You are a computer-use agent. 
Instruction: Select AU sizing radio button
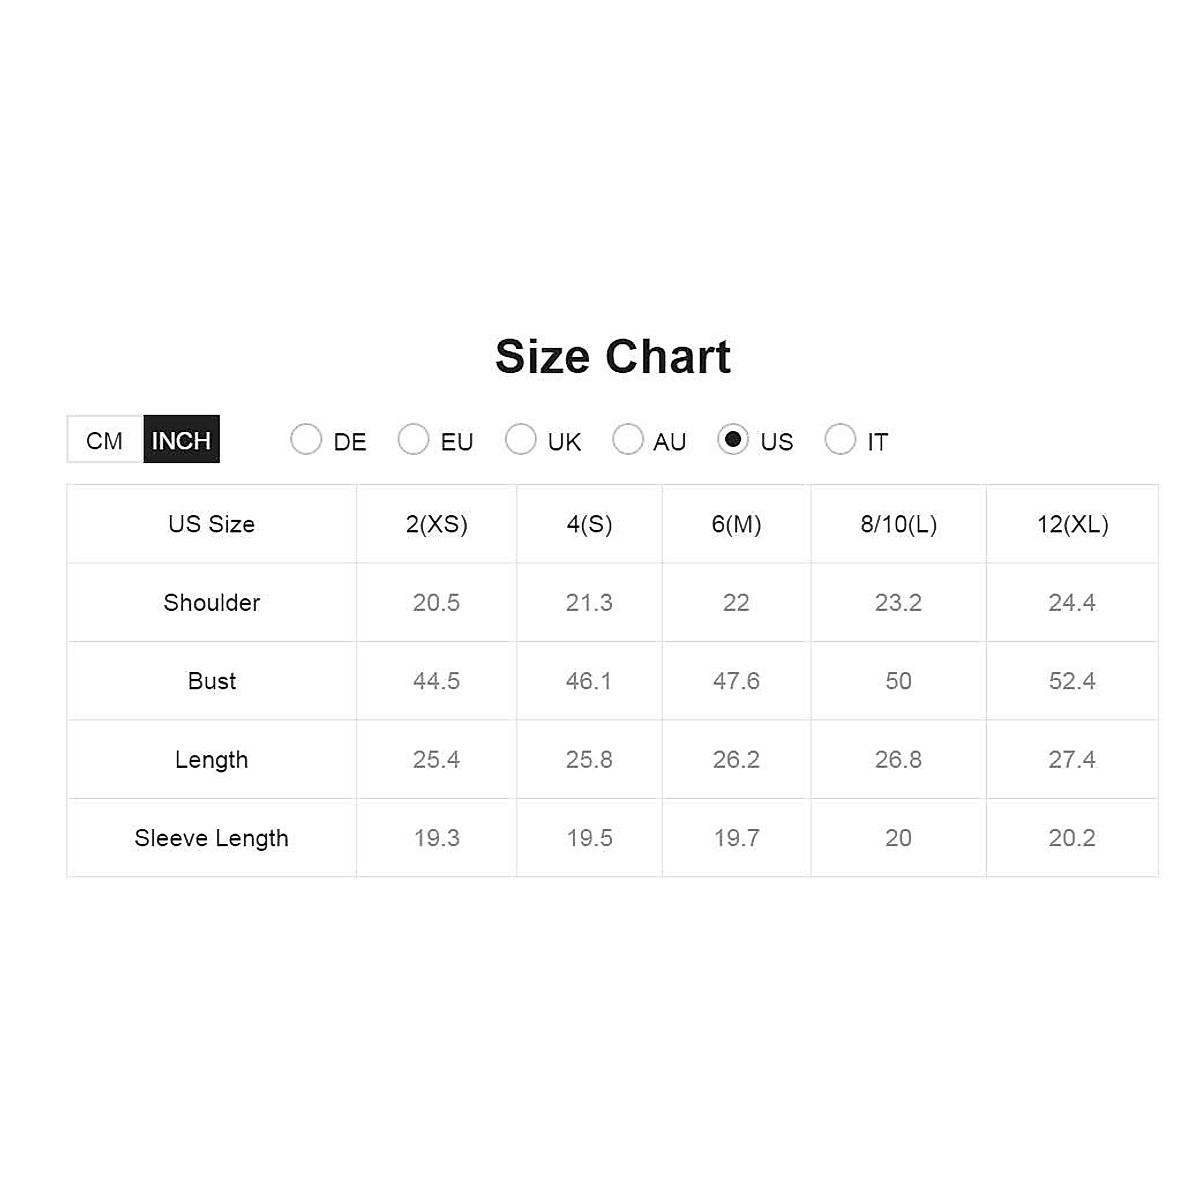click(627, 439)
